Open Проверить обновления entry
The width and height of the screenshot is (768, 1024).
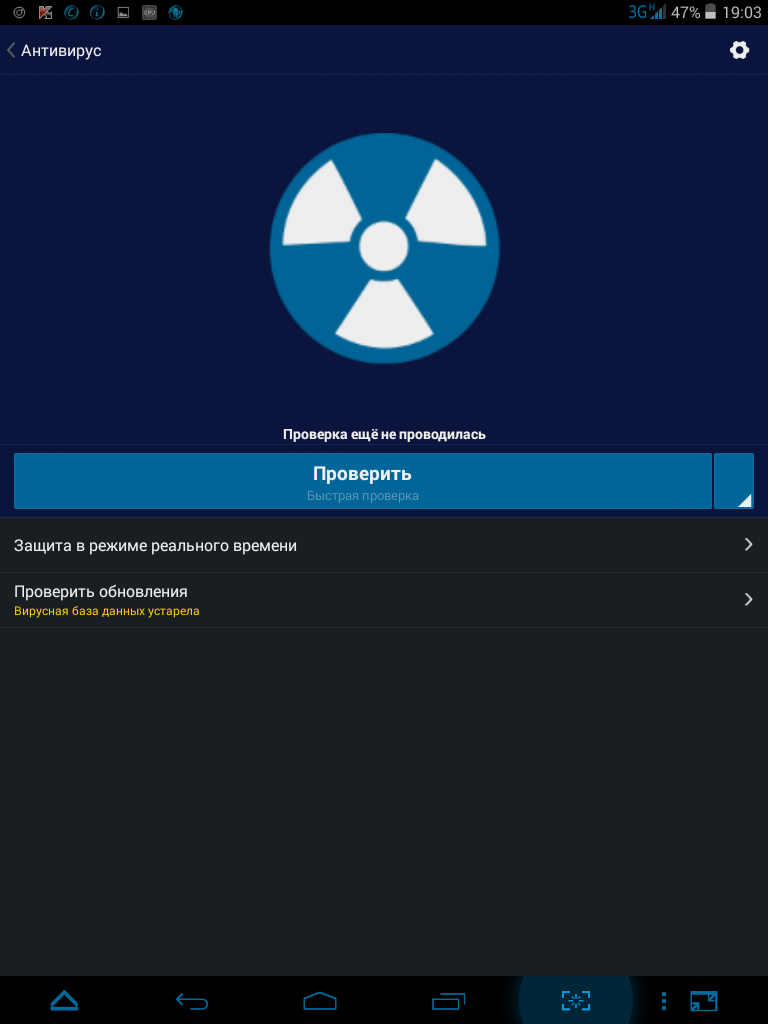(384, 600)
